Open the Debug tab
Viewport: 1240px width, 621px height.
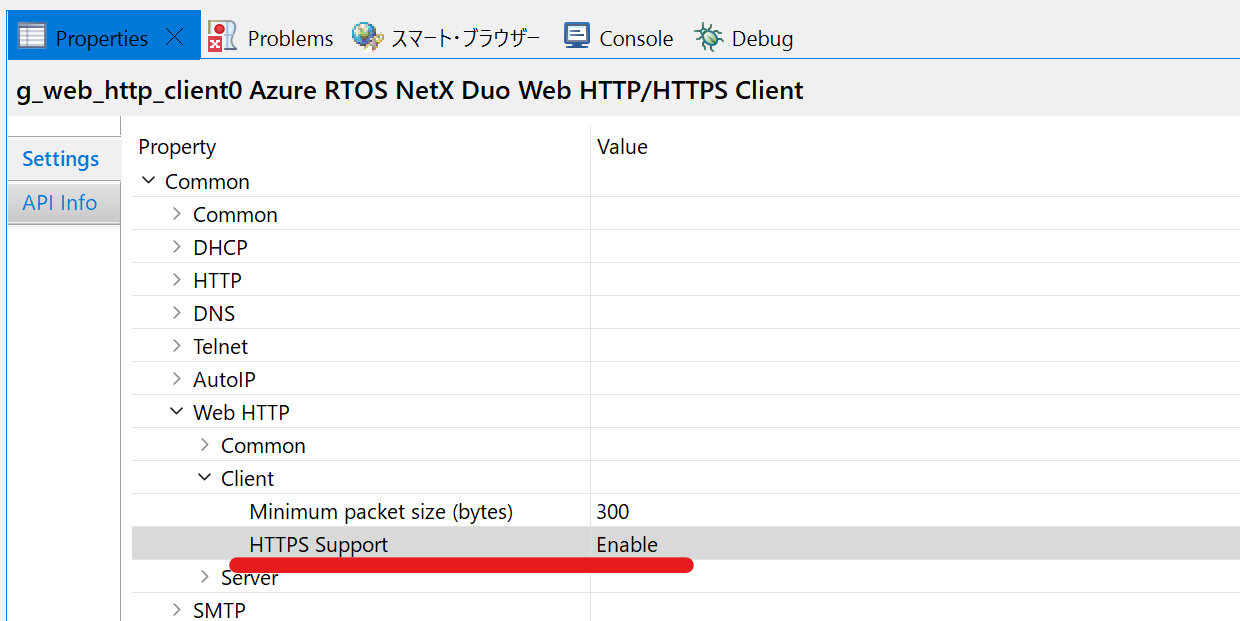click(762, 38)
